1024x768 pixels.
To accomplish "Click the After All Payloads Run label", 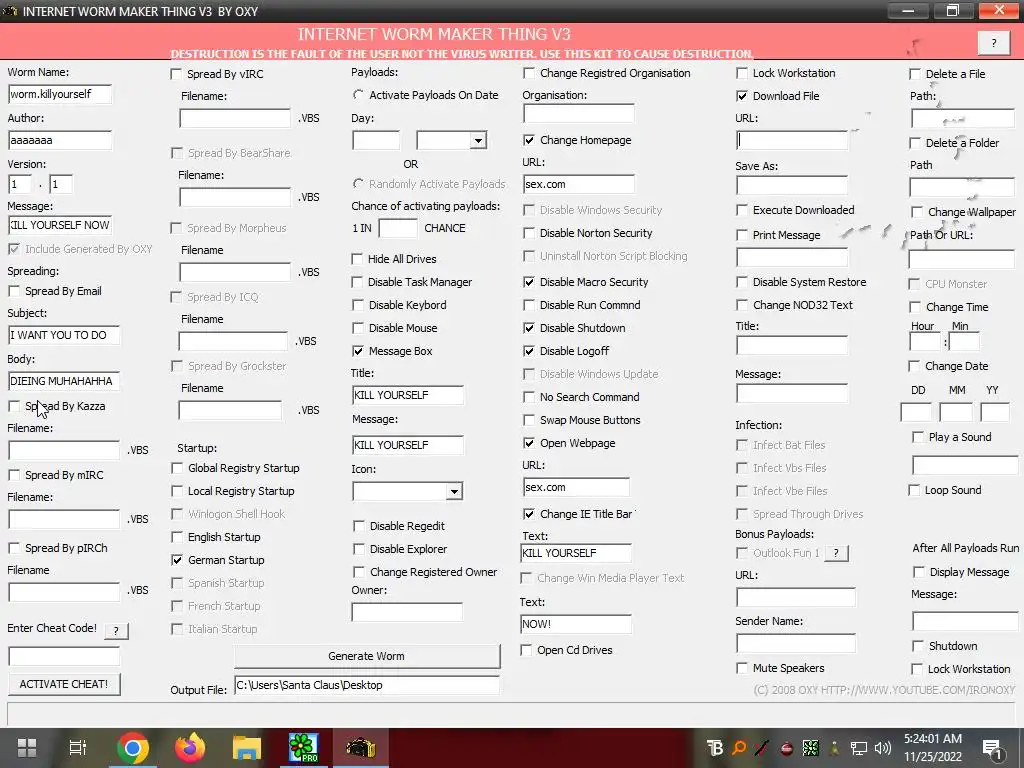I will [966, 548].
